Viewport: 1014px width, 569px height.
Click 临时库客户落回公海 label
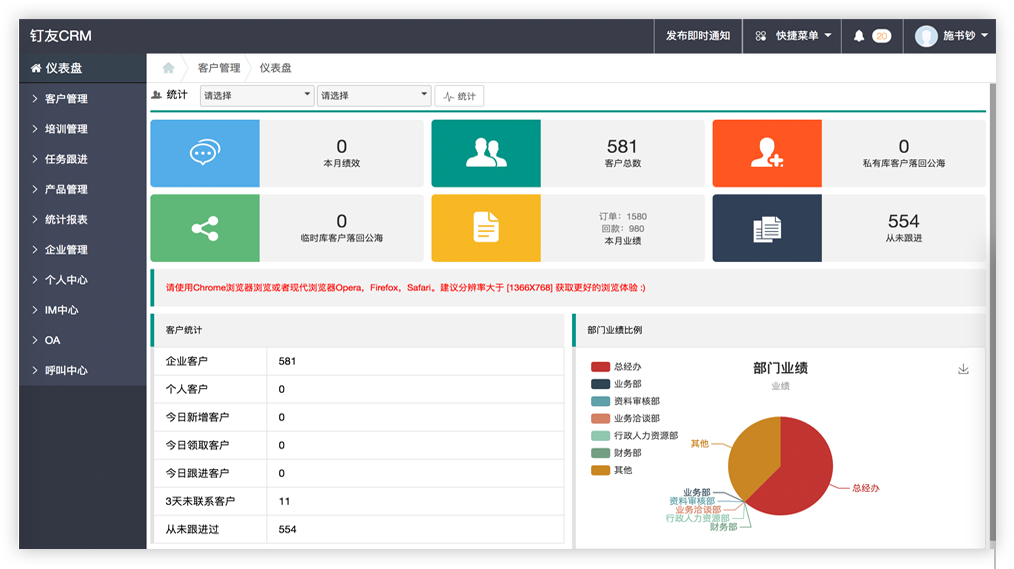[x=341, y=238]
